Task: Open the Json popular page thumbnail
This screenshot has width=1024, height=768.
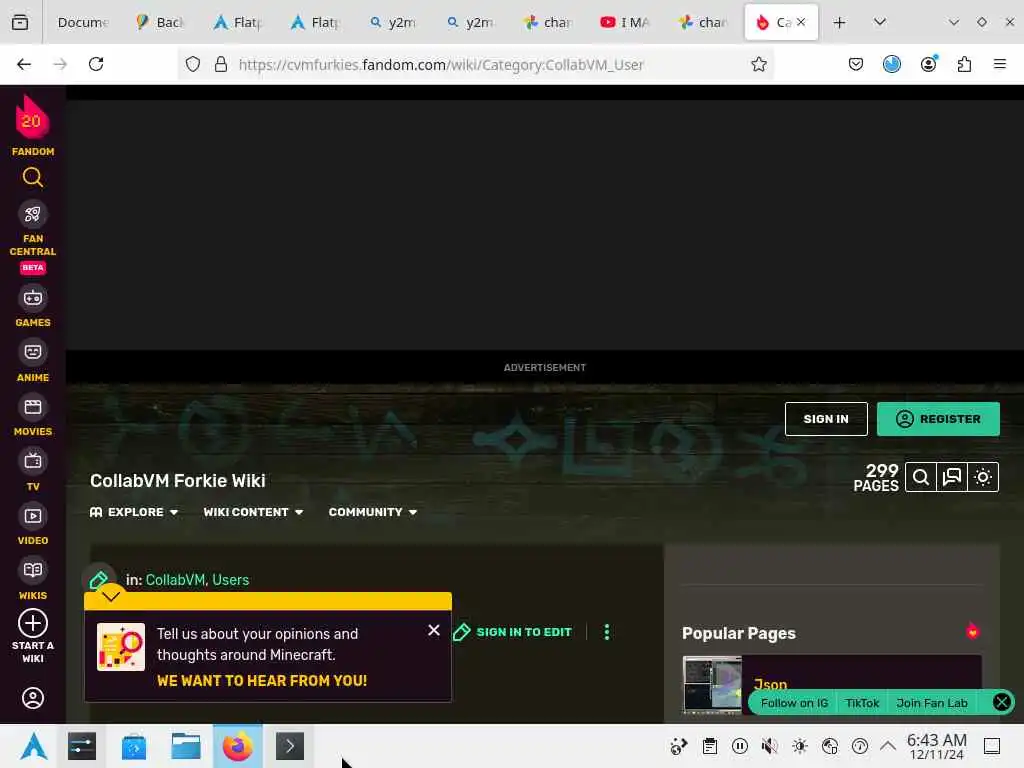Action: click(x=712, y=685)
